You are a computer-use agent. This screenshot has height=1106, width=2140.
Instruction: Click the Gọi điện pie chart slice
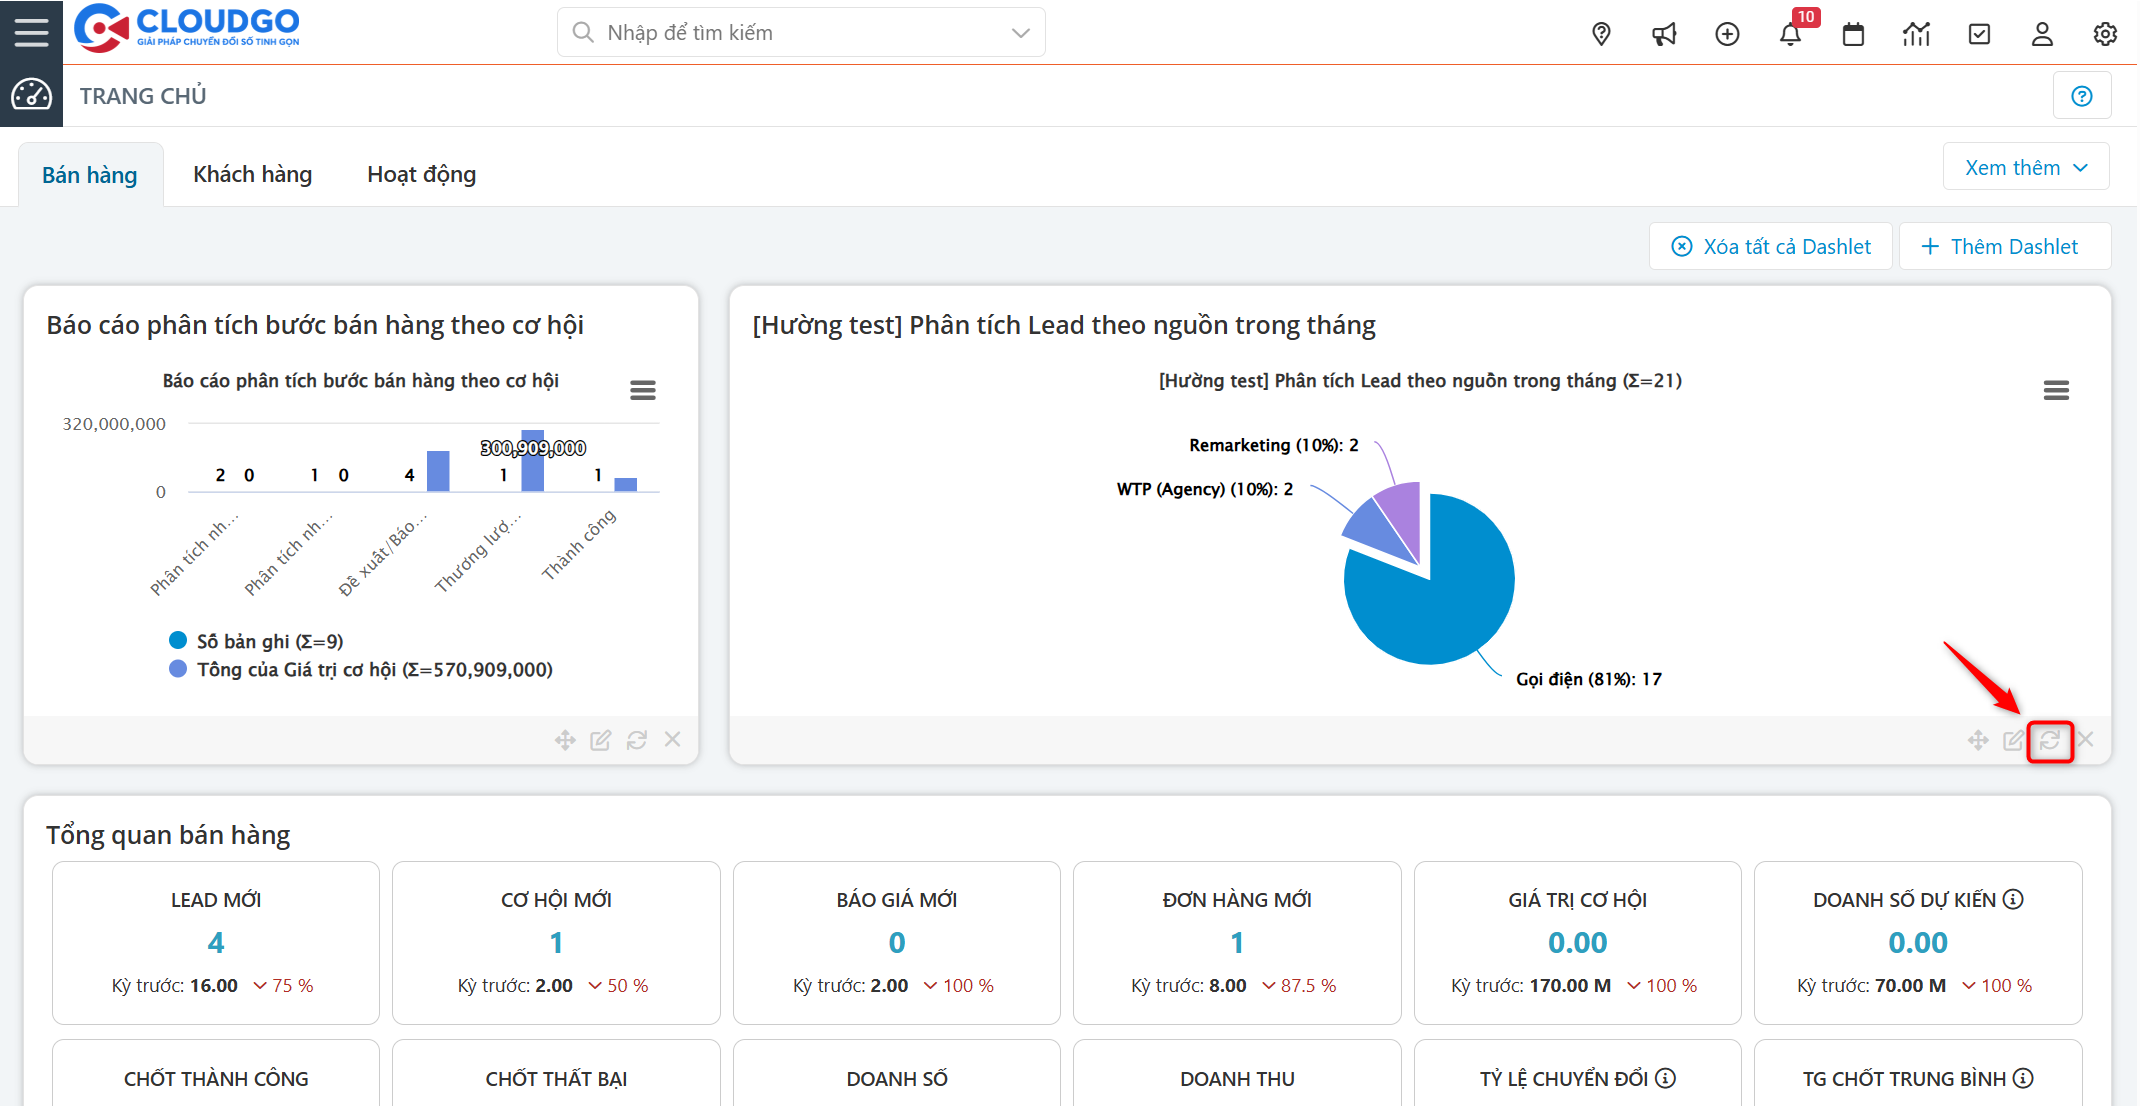tap(1450, 600)
